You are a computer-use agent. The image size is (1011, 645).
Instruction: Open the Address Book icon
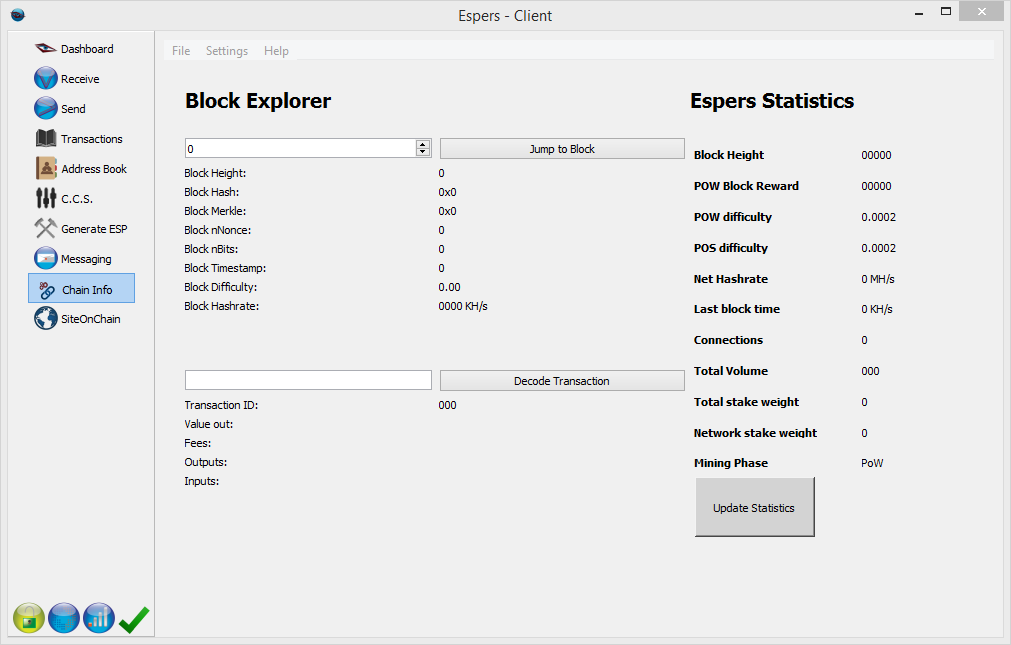pyautogui.click(x=46, y=168)
